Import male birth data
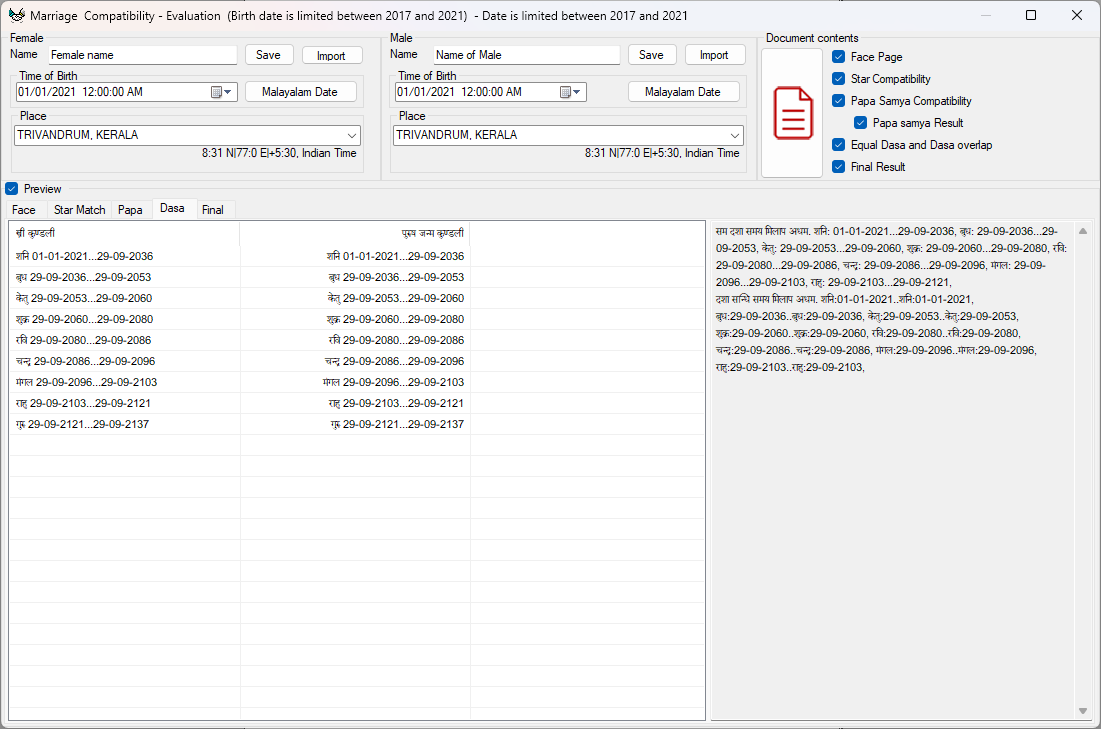Viewport: 1101px width, 729px height. 714,55
